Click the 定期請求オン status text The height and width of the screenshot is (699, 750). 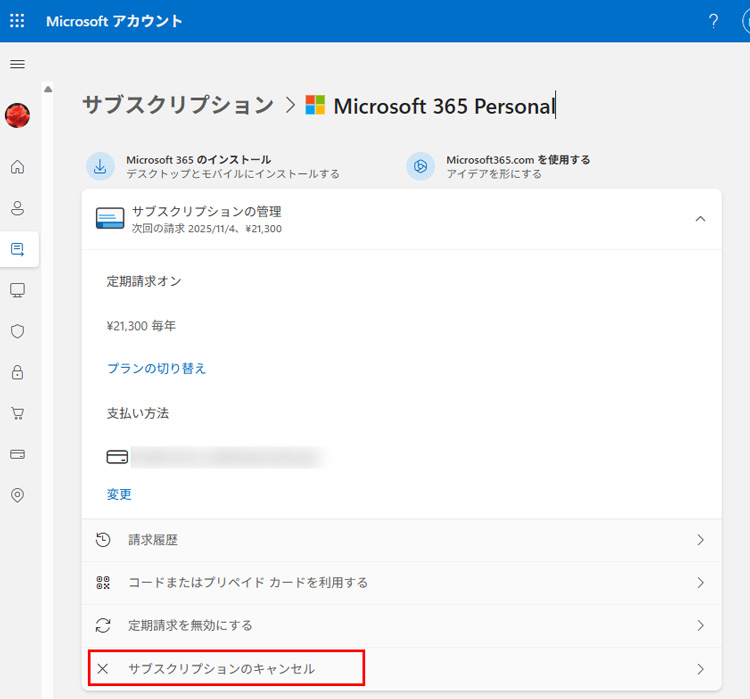click(144, 281)
